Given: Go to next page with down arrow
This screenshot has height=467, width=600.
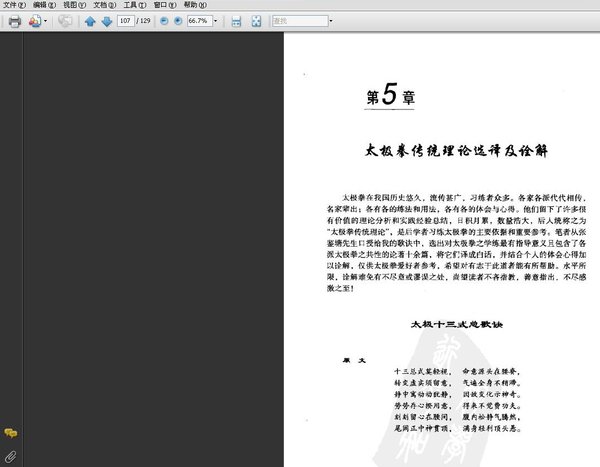Looking at the screenshot, I should [x=107, y=21].
